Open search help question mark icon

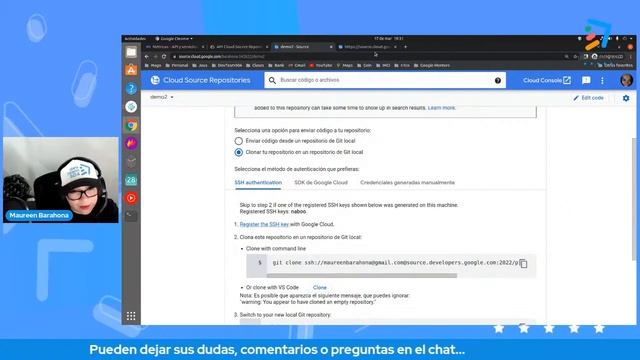(498, 80)
